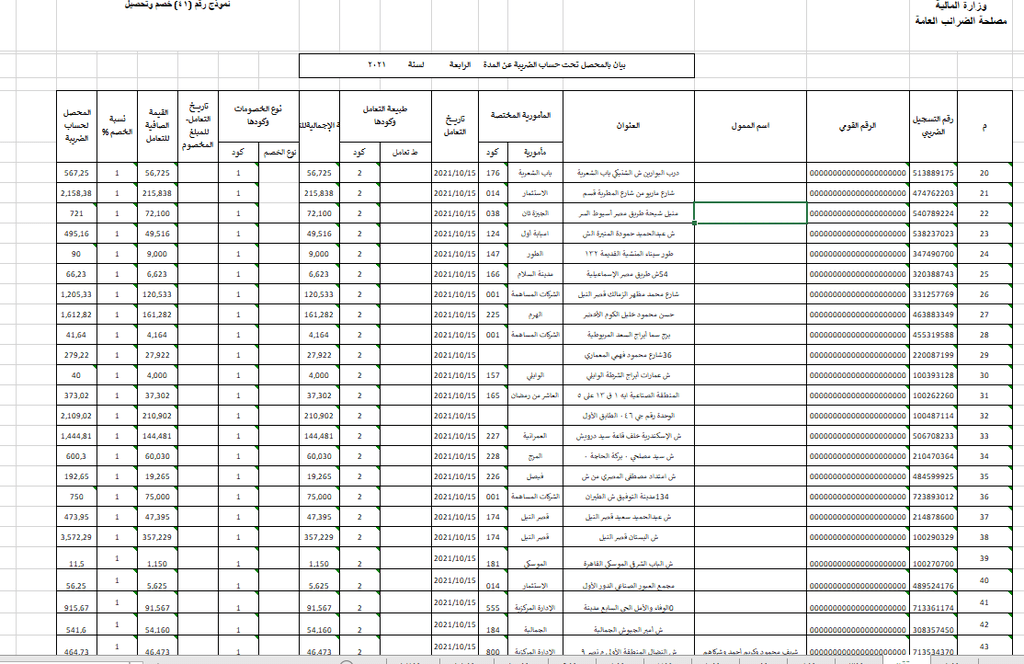The width and height of the screenshot is (1024, 664).
Task: Select the row number 41 cell
Action: (x=984, y=602)
